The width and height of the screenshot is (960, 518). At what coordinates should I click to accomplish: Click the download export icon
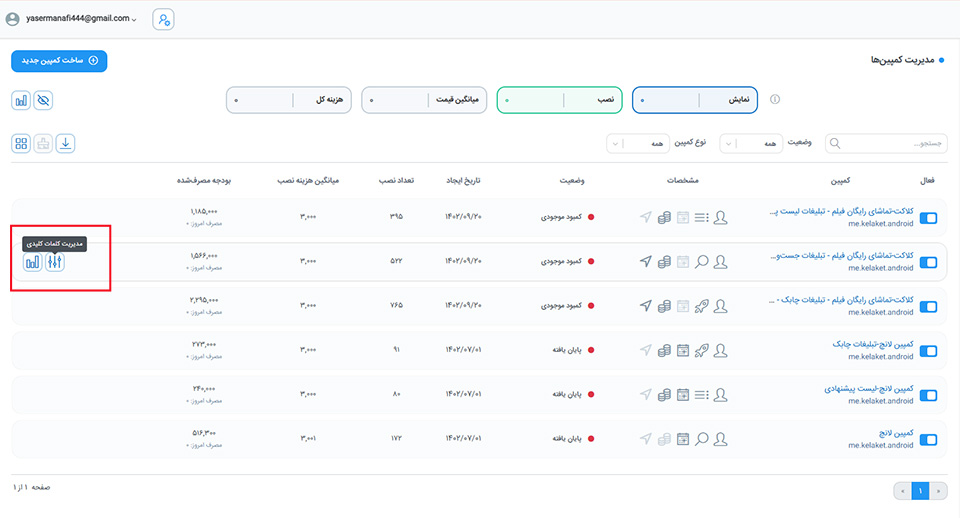[65, 143]
